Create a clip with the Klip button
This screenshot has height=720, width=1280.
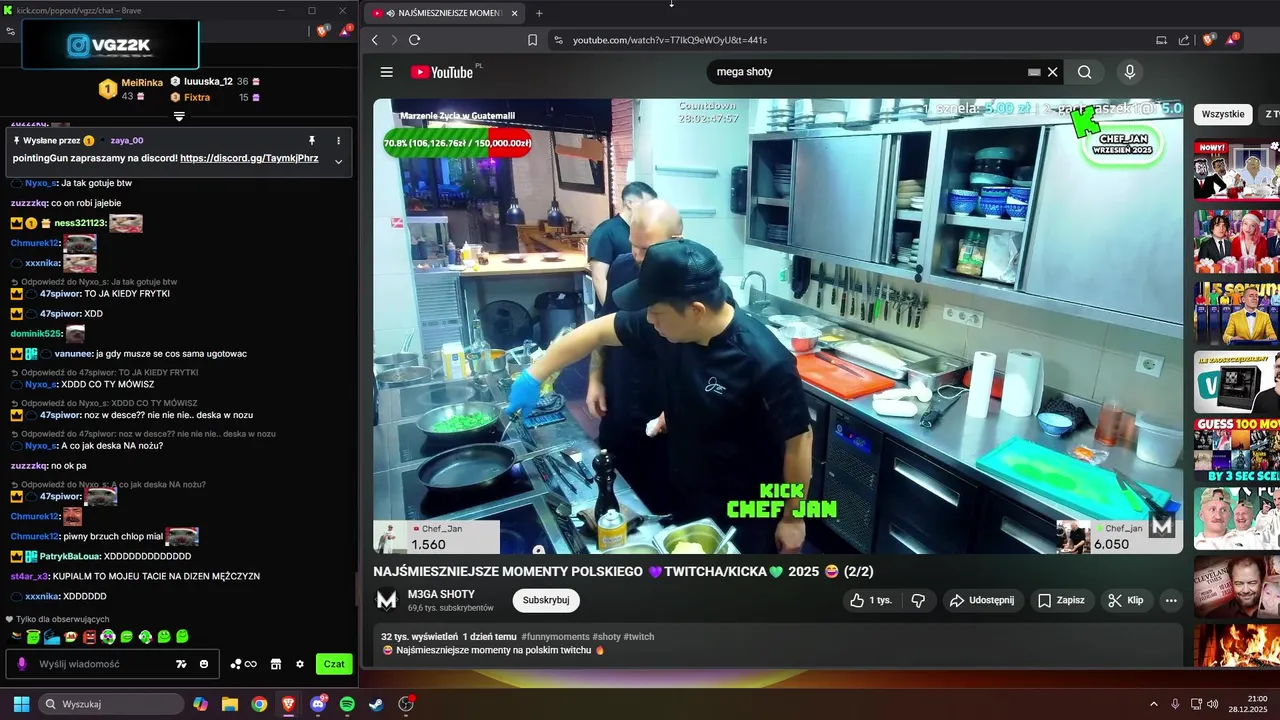(1126, 600)
